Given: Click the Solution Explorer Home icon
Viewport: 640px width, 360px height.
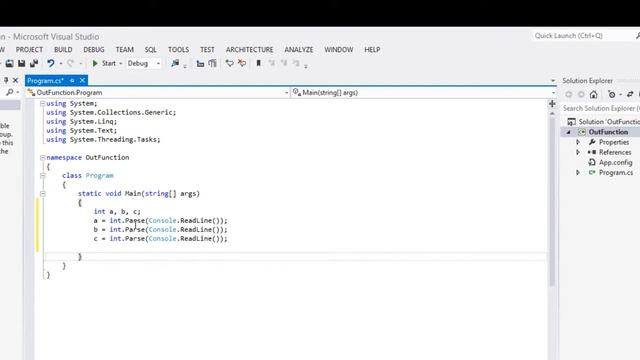Looking at the screenshot, I should 593,95.
